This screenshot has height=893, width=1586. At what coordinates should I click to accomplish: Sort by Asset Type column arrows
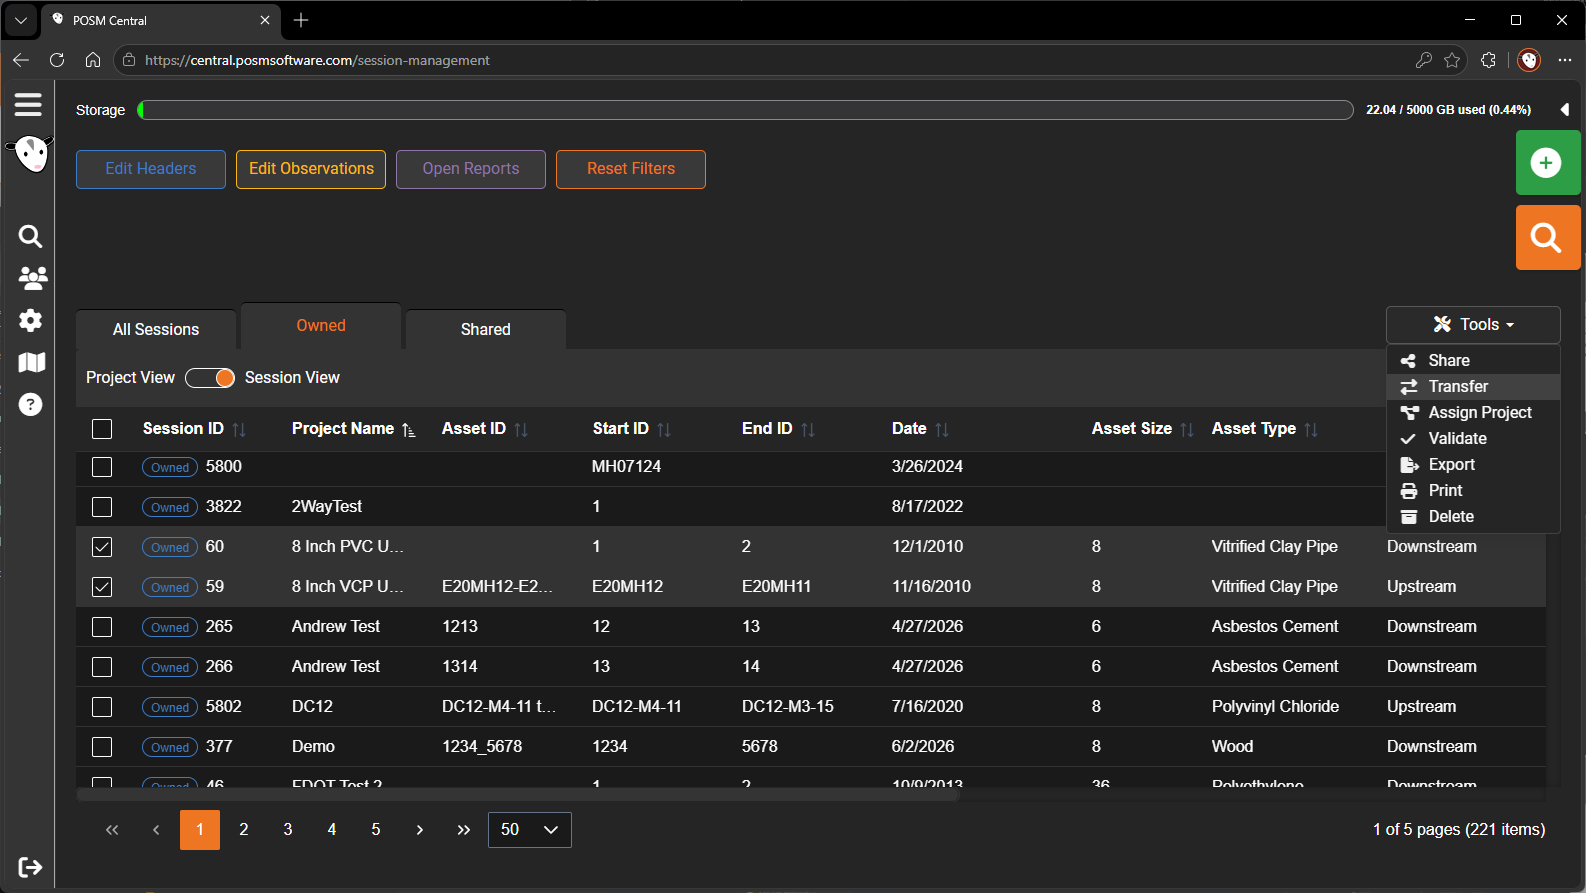1311,429
